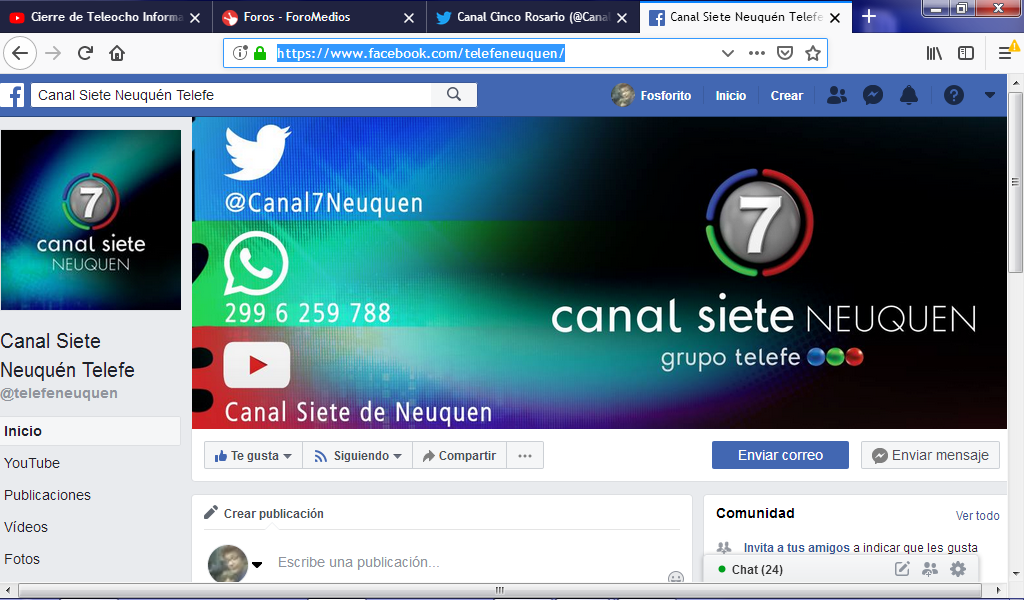Image resolution: width=1024 pixels, height=600 pixels.
Task: Click the Escribe una publicación field
Action: click(x=359, y=562)
